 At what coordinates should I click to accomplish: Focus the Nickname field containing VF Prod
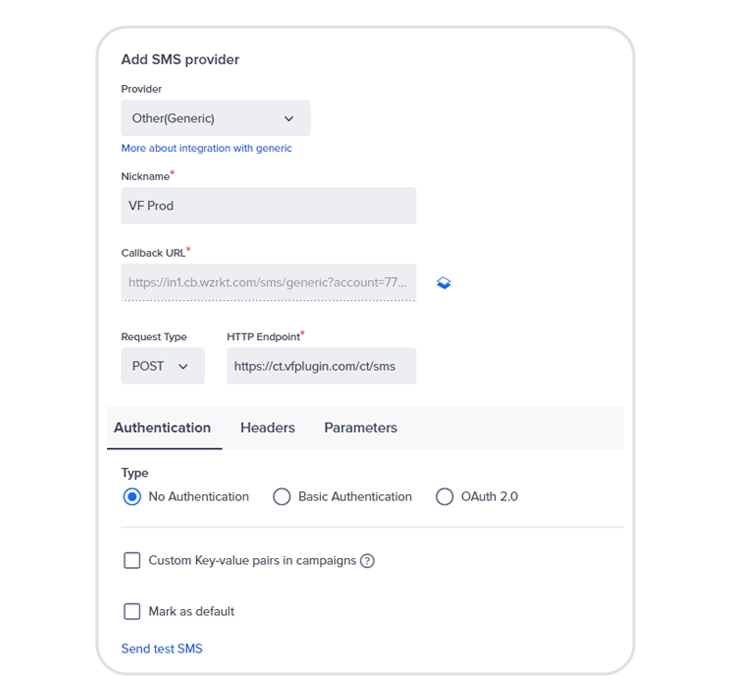269,206
